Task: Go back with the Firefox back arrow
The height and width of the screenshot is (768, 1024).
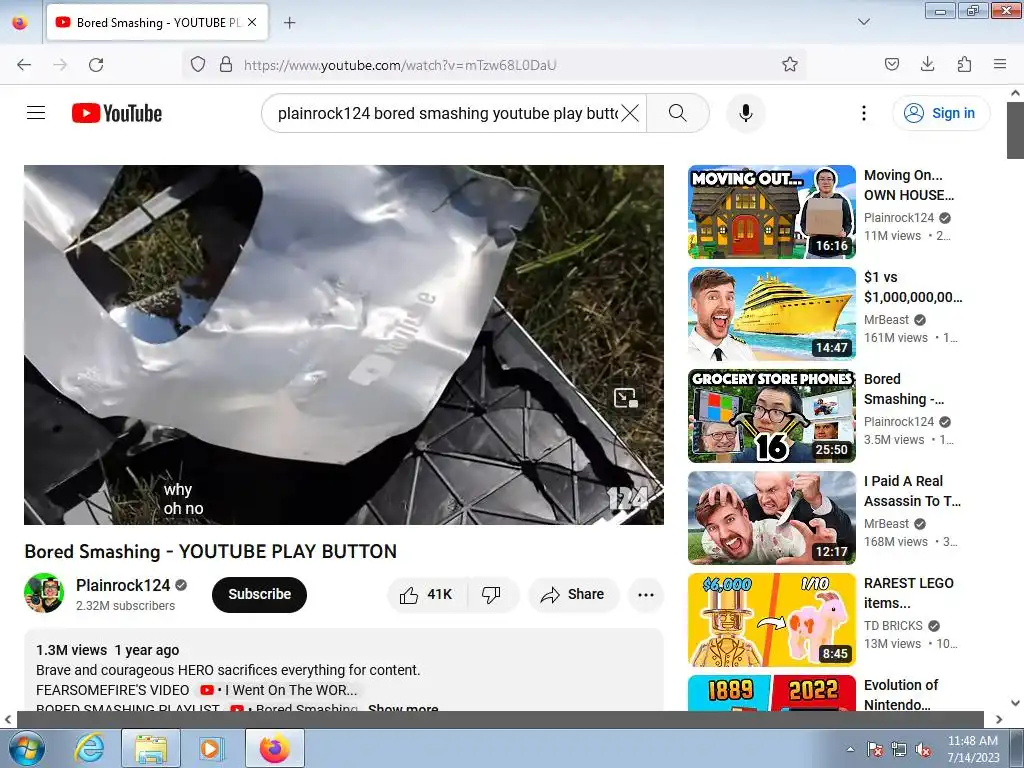Action: pos(24,65)
